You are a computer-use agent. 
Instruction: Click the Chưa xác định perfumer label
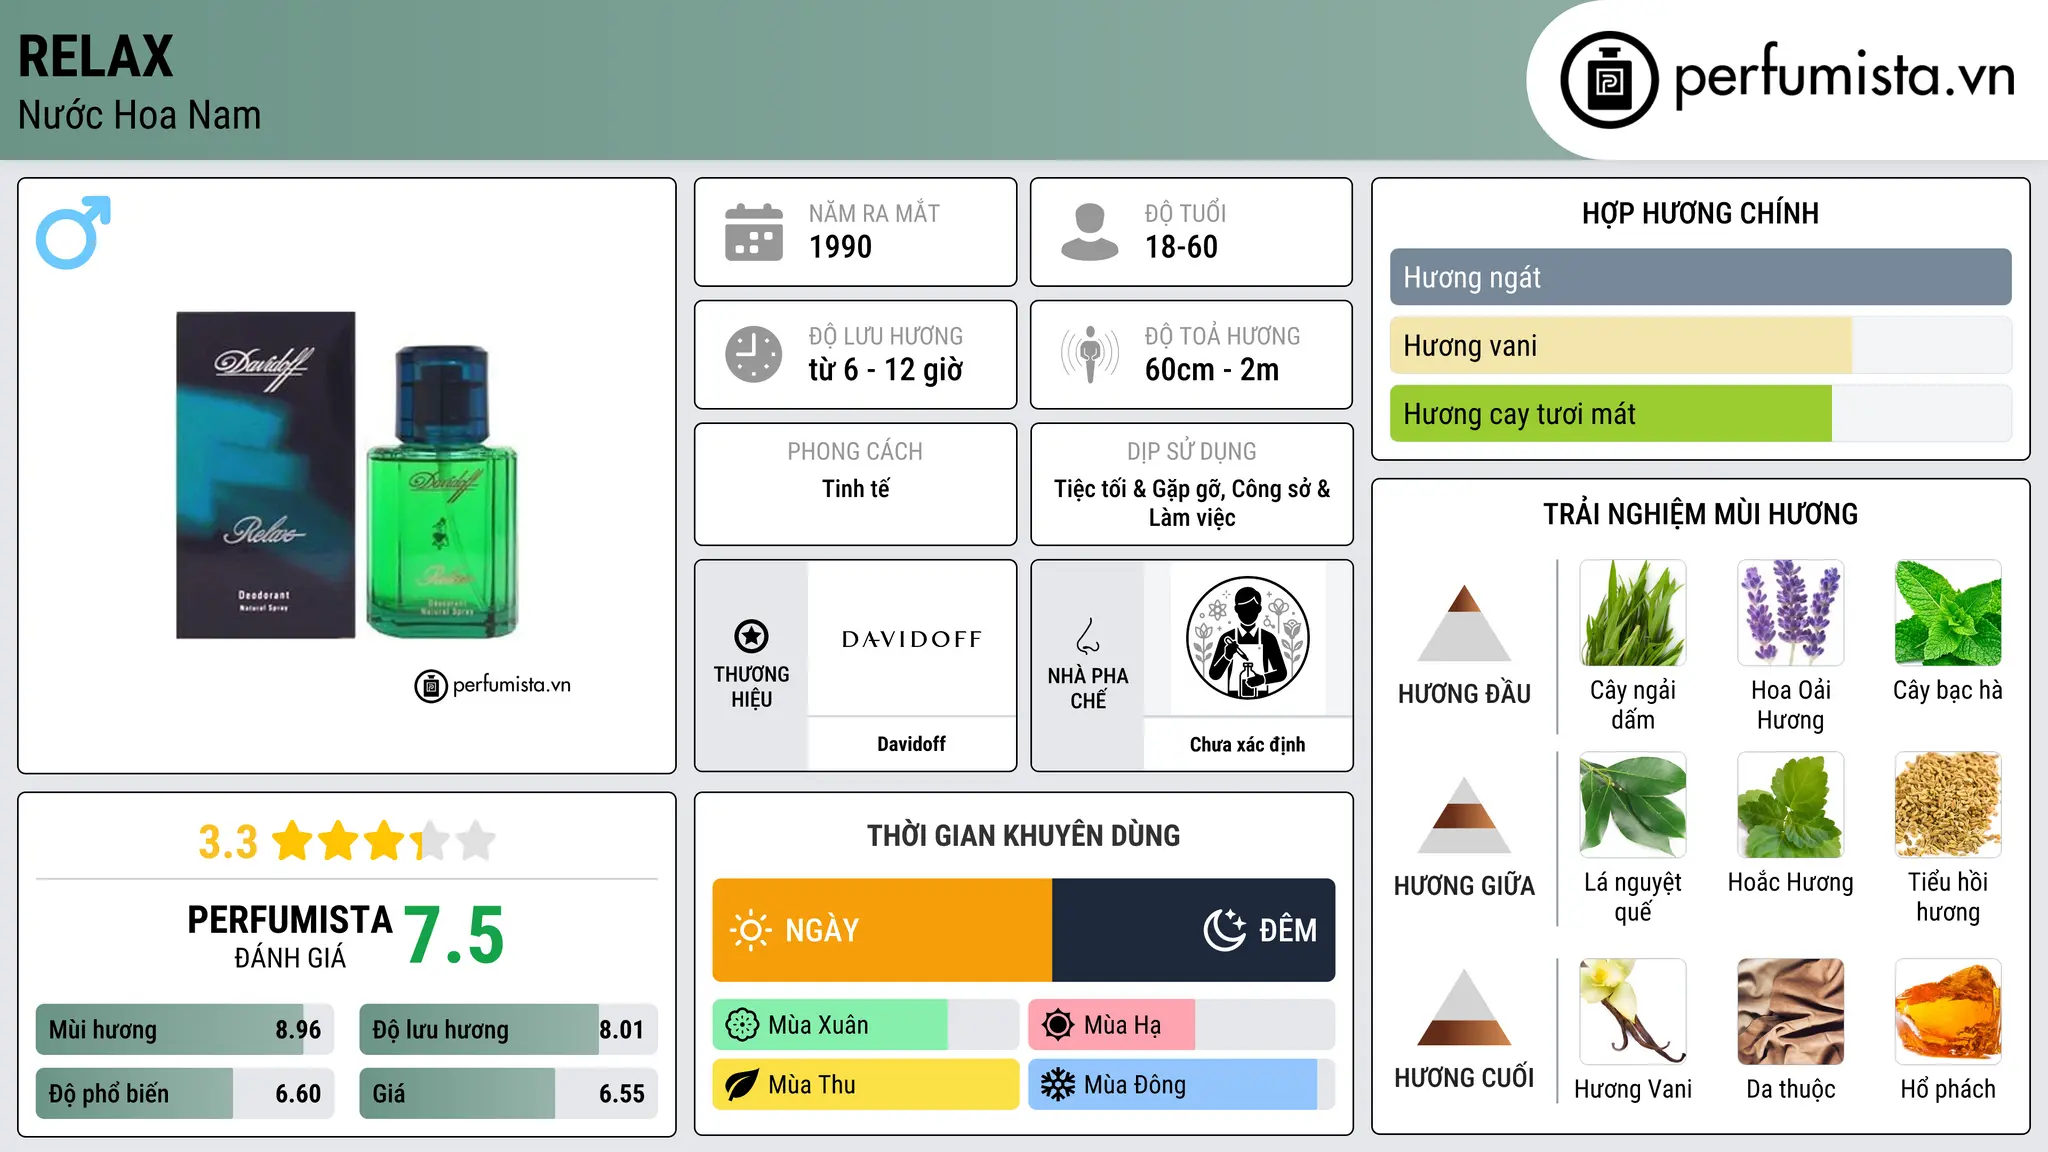pos(1247,744)
